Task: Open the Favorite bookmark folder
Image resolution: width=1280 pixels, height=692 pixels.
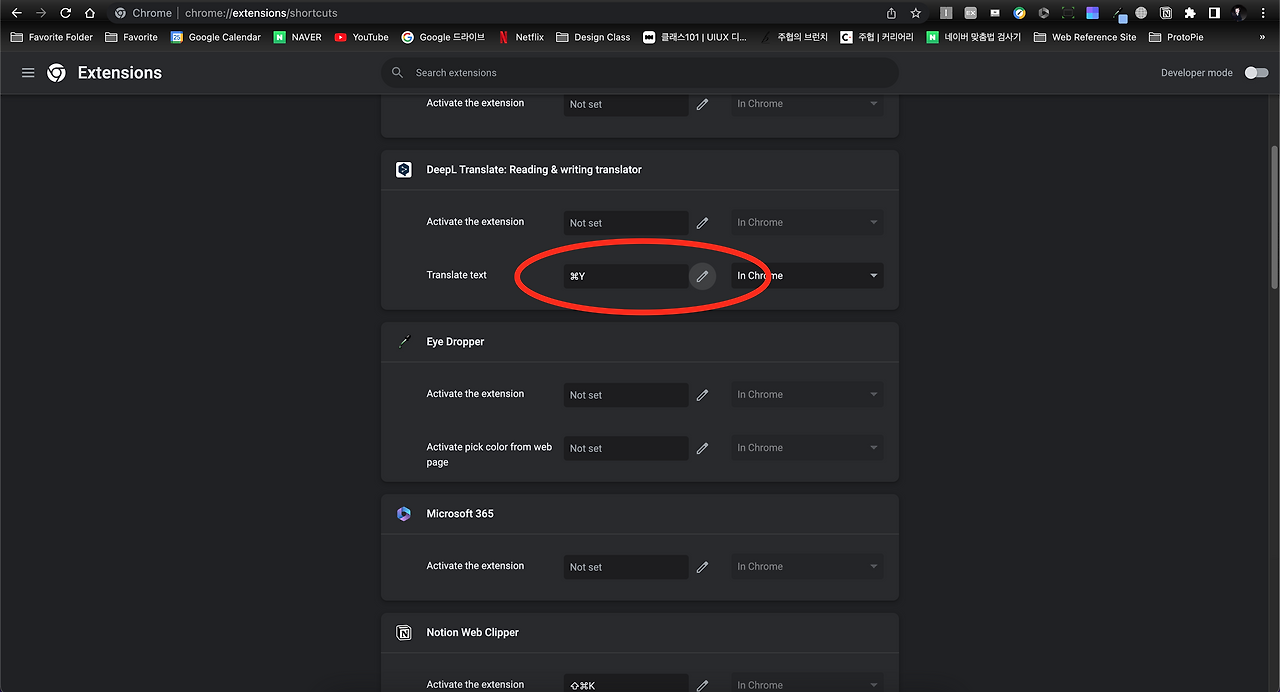Action: pos(131,37)
